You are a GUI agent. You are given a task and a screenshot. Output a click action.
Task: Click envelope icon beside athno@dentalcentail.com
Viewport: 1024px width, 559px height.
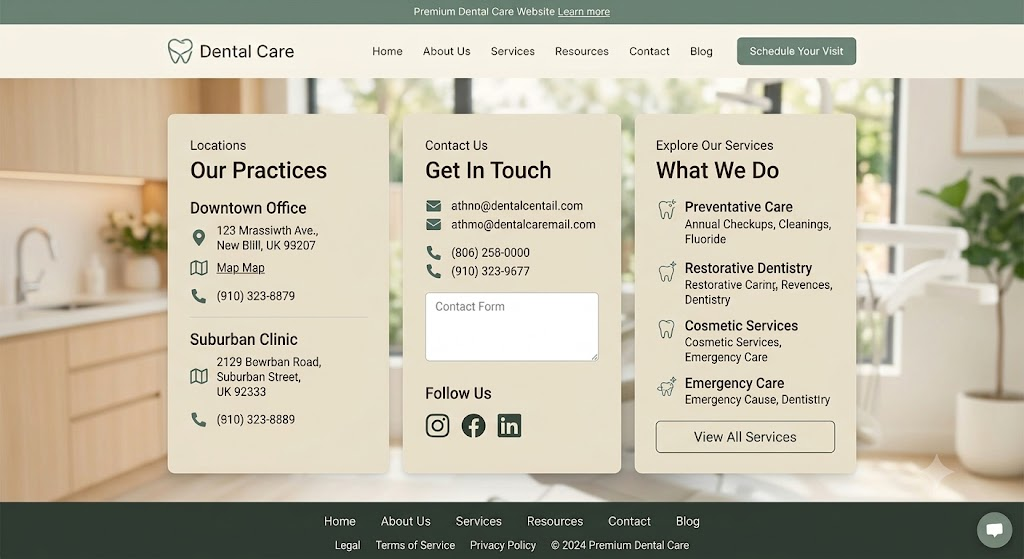pyautogui.click(x=434, y=206)
